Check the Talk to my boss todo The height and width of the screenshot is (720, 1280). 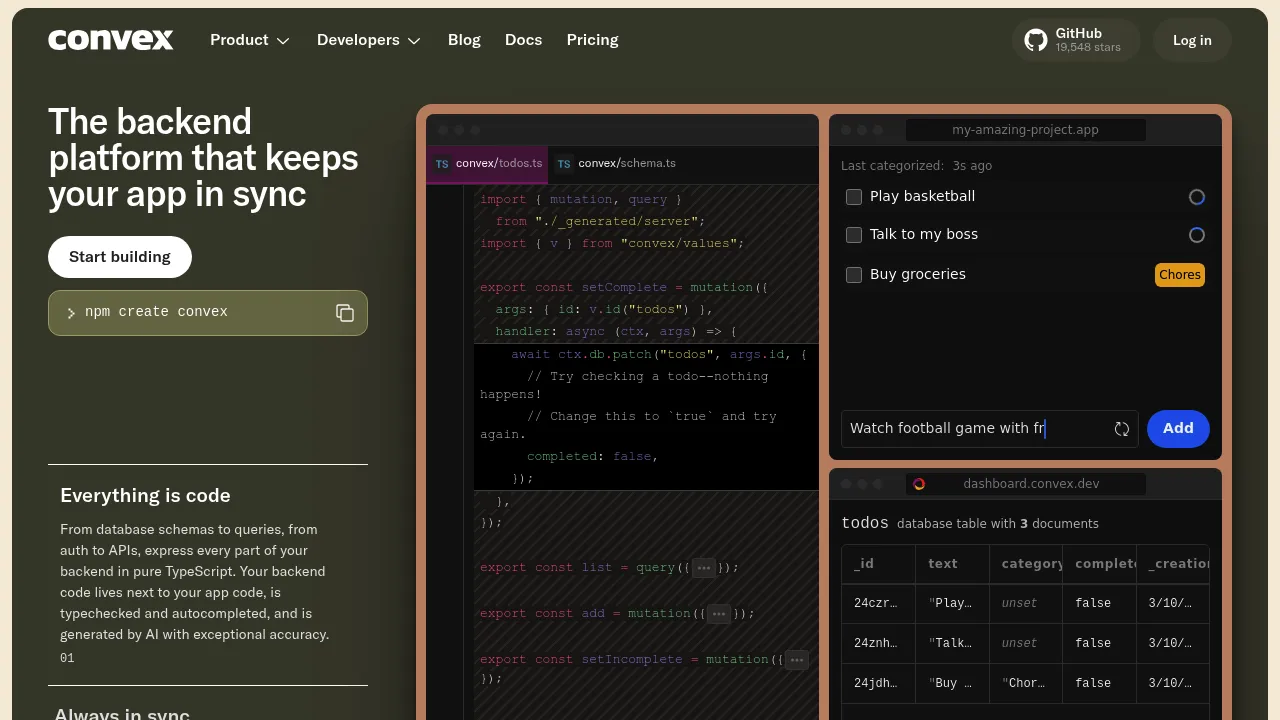coord(854,235)
